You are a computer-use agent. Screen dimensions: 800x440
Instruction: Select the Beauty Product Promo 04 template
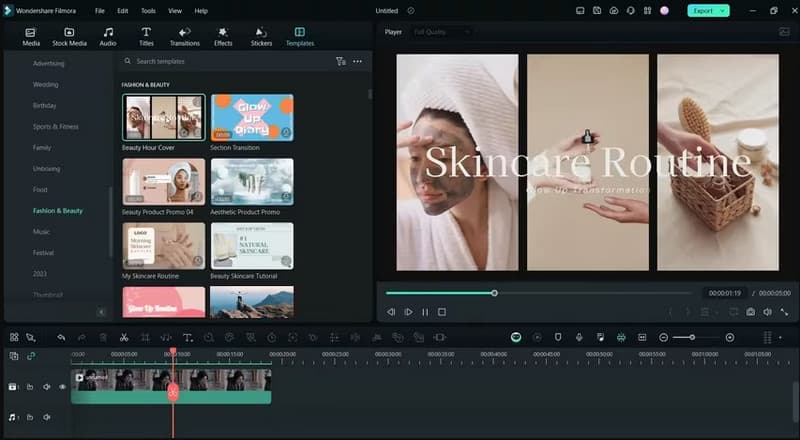tap(164, 181)
